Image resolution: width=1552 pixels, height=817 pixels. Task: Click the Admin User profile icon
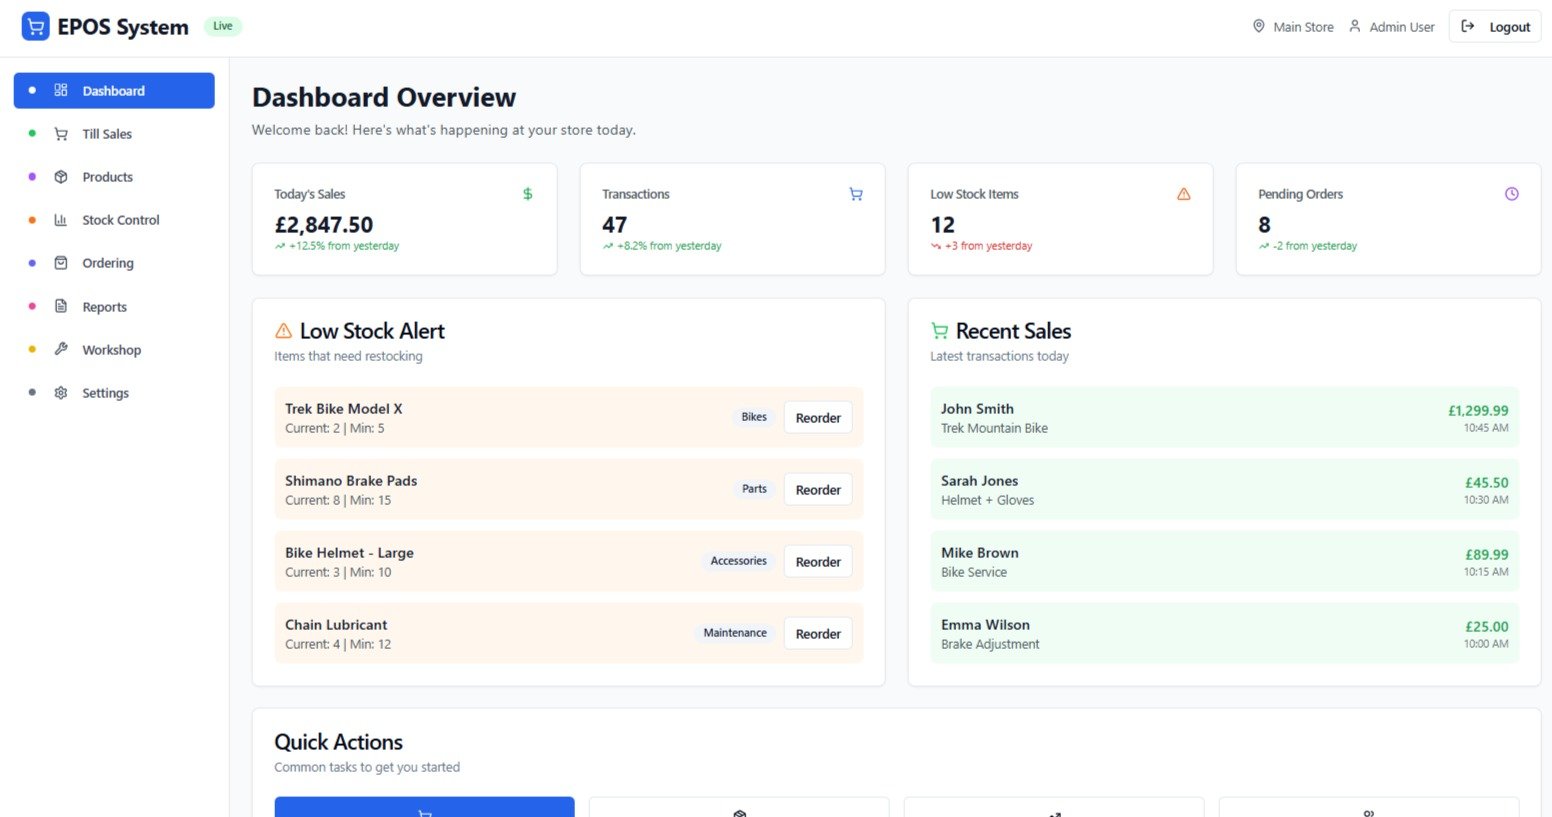[1355, 26]
